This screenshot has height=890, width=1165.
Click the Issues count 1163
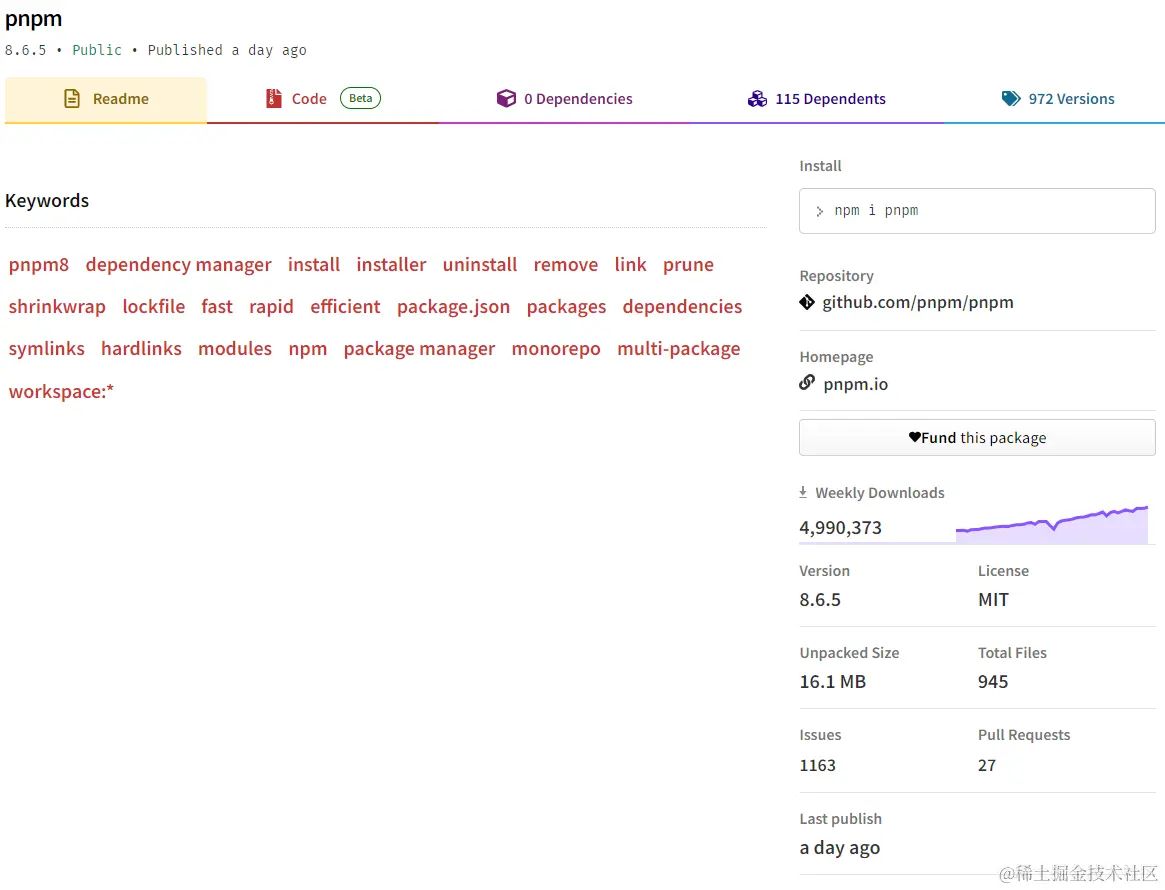pos(817,765)
